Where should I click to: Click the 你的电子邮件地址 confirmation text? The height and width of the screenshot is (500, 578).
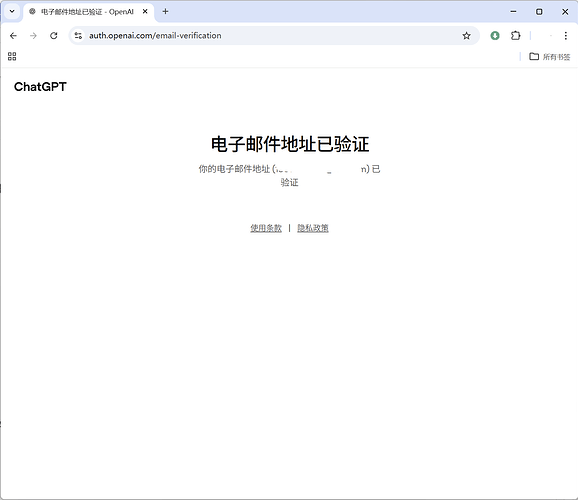tap(289, 176)
